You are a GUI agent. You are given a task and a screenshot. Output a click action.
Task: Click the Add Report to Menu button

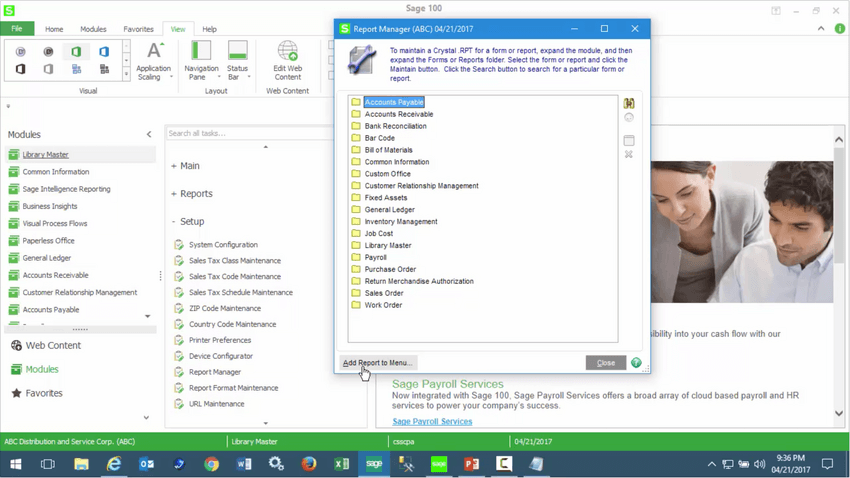click(378, 363)
